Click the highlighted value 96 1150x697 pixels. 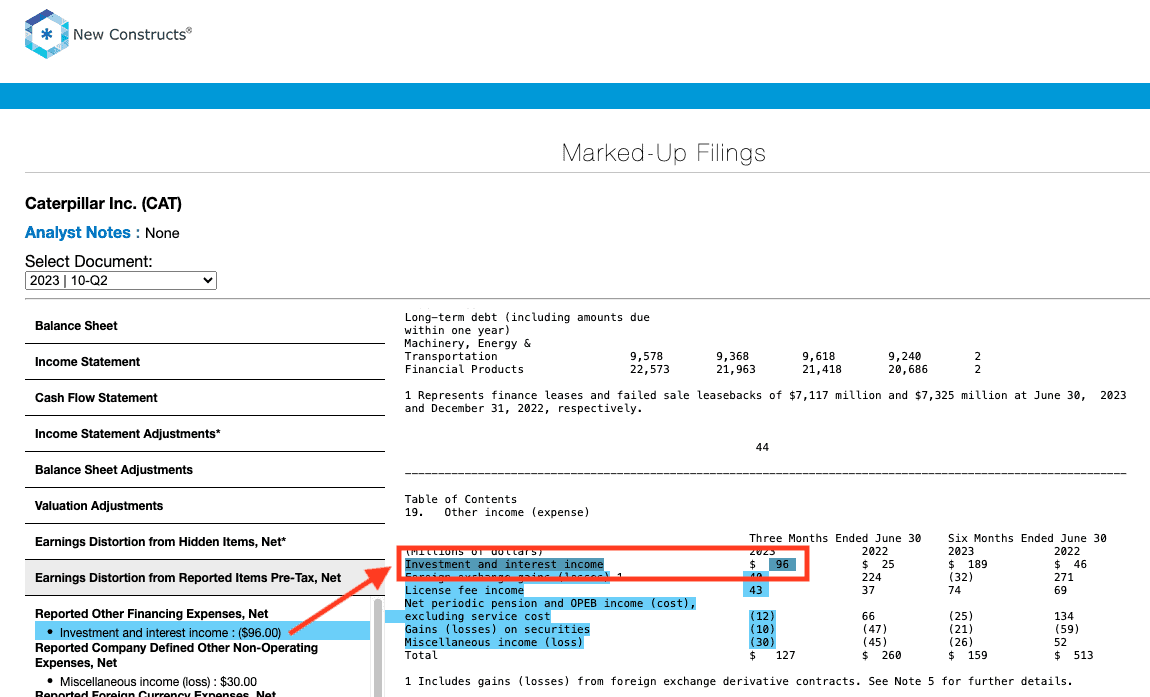tap(782, 564)
